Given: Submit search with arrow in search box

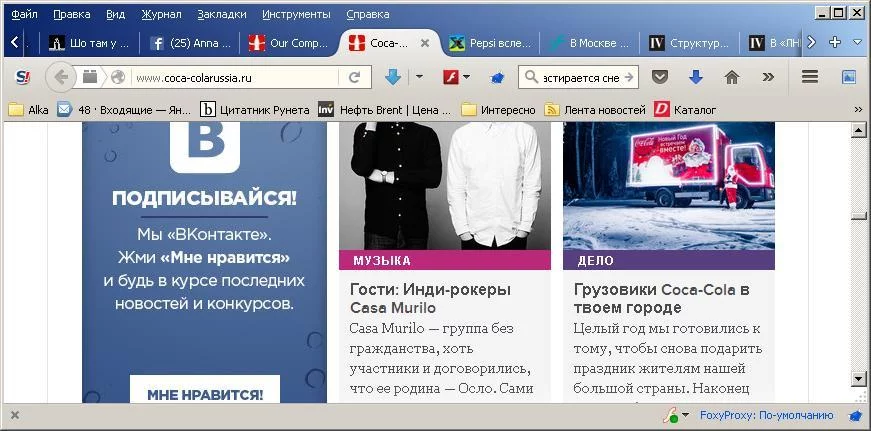Looking at the screenshot, I should pyautogui.click(x=629, y=78).
